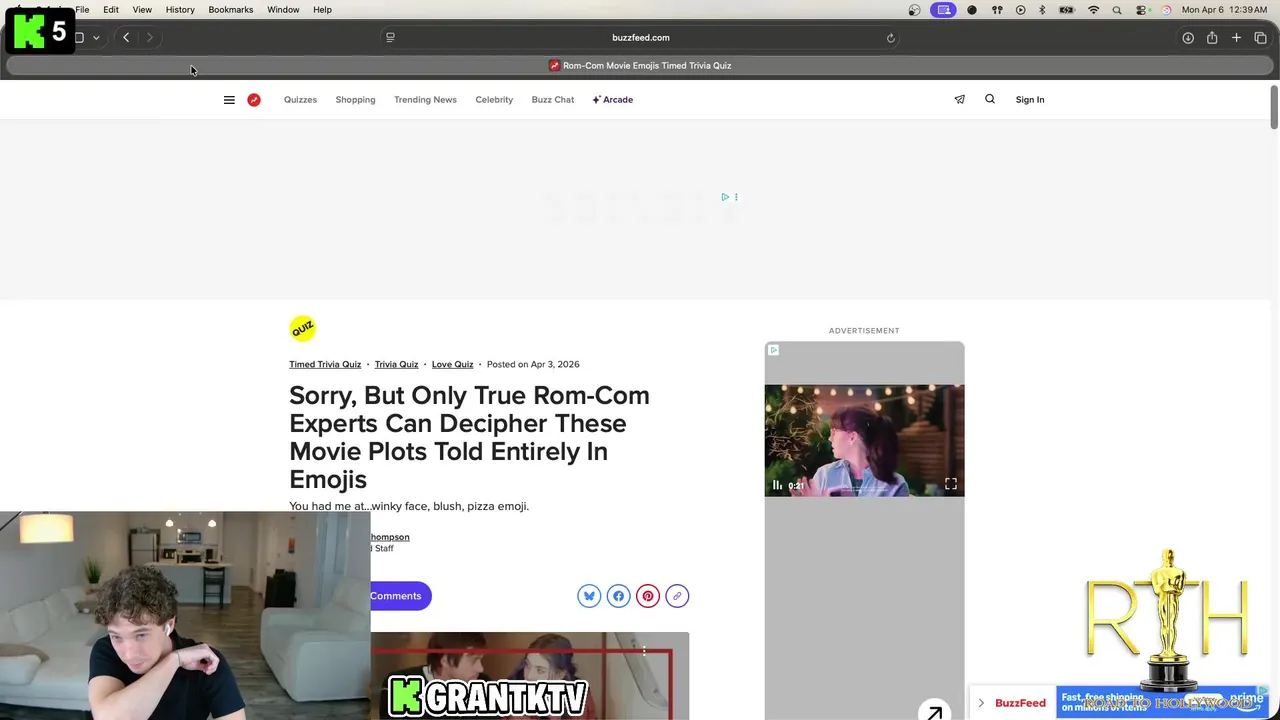Open the Window menu
This screenshot has width=1280, height=720.
pyautogui.click(x=283, y=10)
